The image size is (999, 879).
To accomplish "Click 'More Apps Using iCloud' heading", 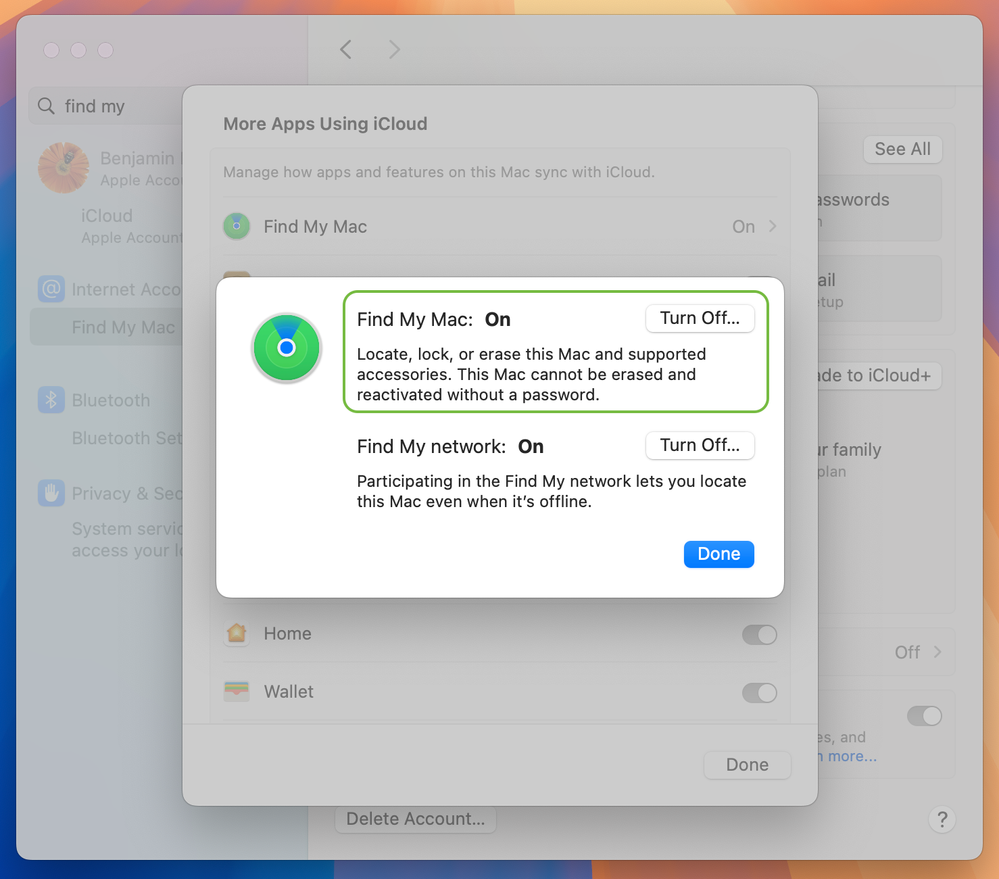I will 325,124.
